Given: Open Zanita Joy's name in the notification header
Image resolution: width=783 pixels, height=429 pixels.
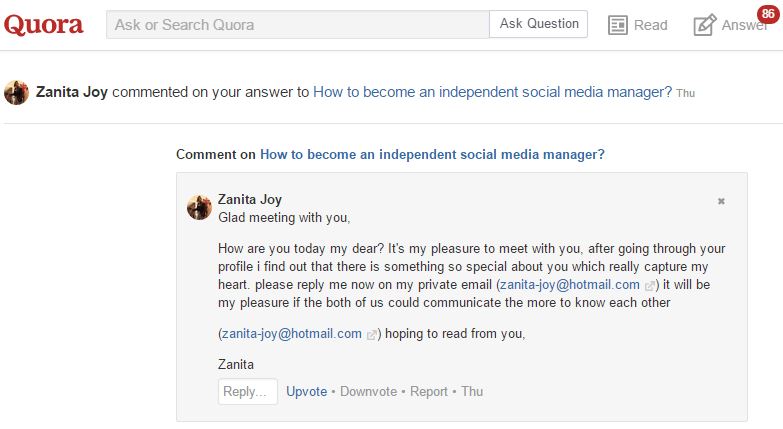Looking at the screenshot, I should 72,92.
